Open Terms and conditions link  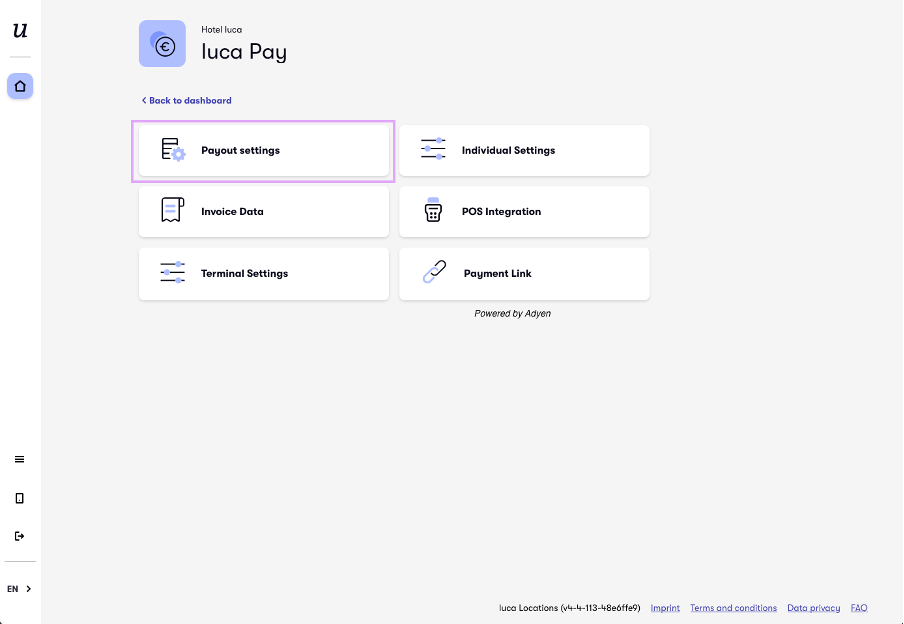coord(733,608)
